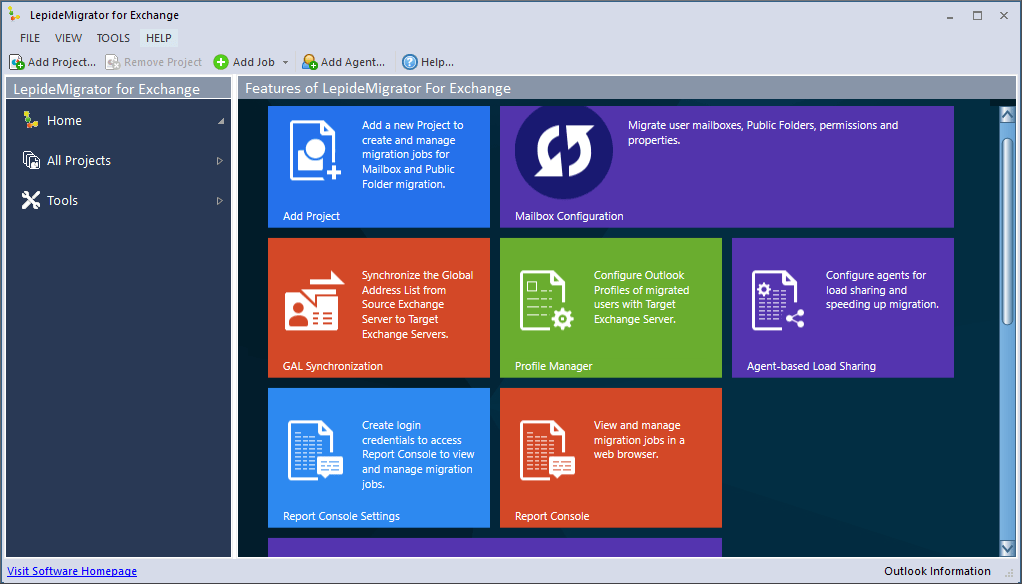Click the Tools wrench icon in sidebar
The height and width of the screenshot is (584, 1022).
(31, 200)
